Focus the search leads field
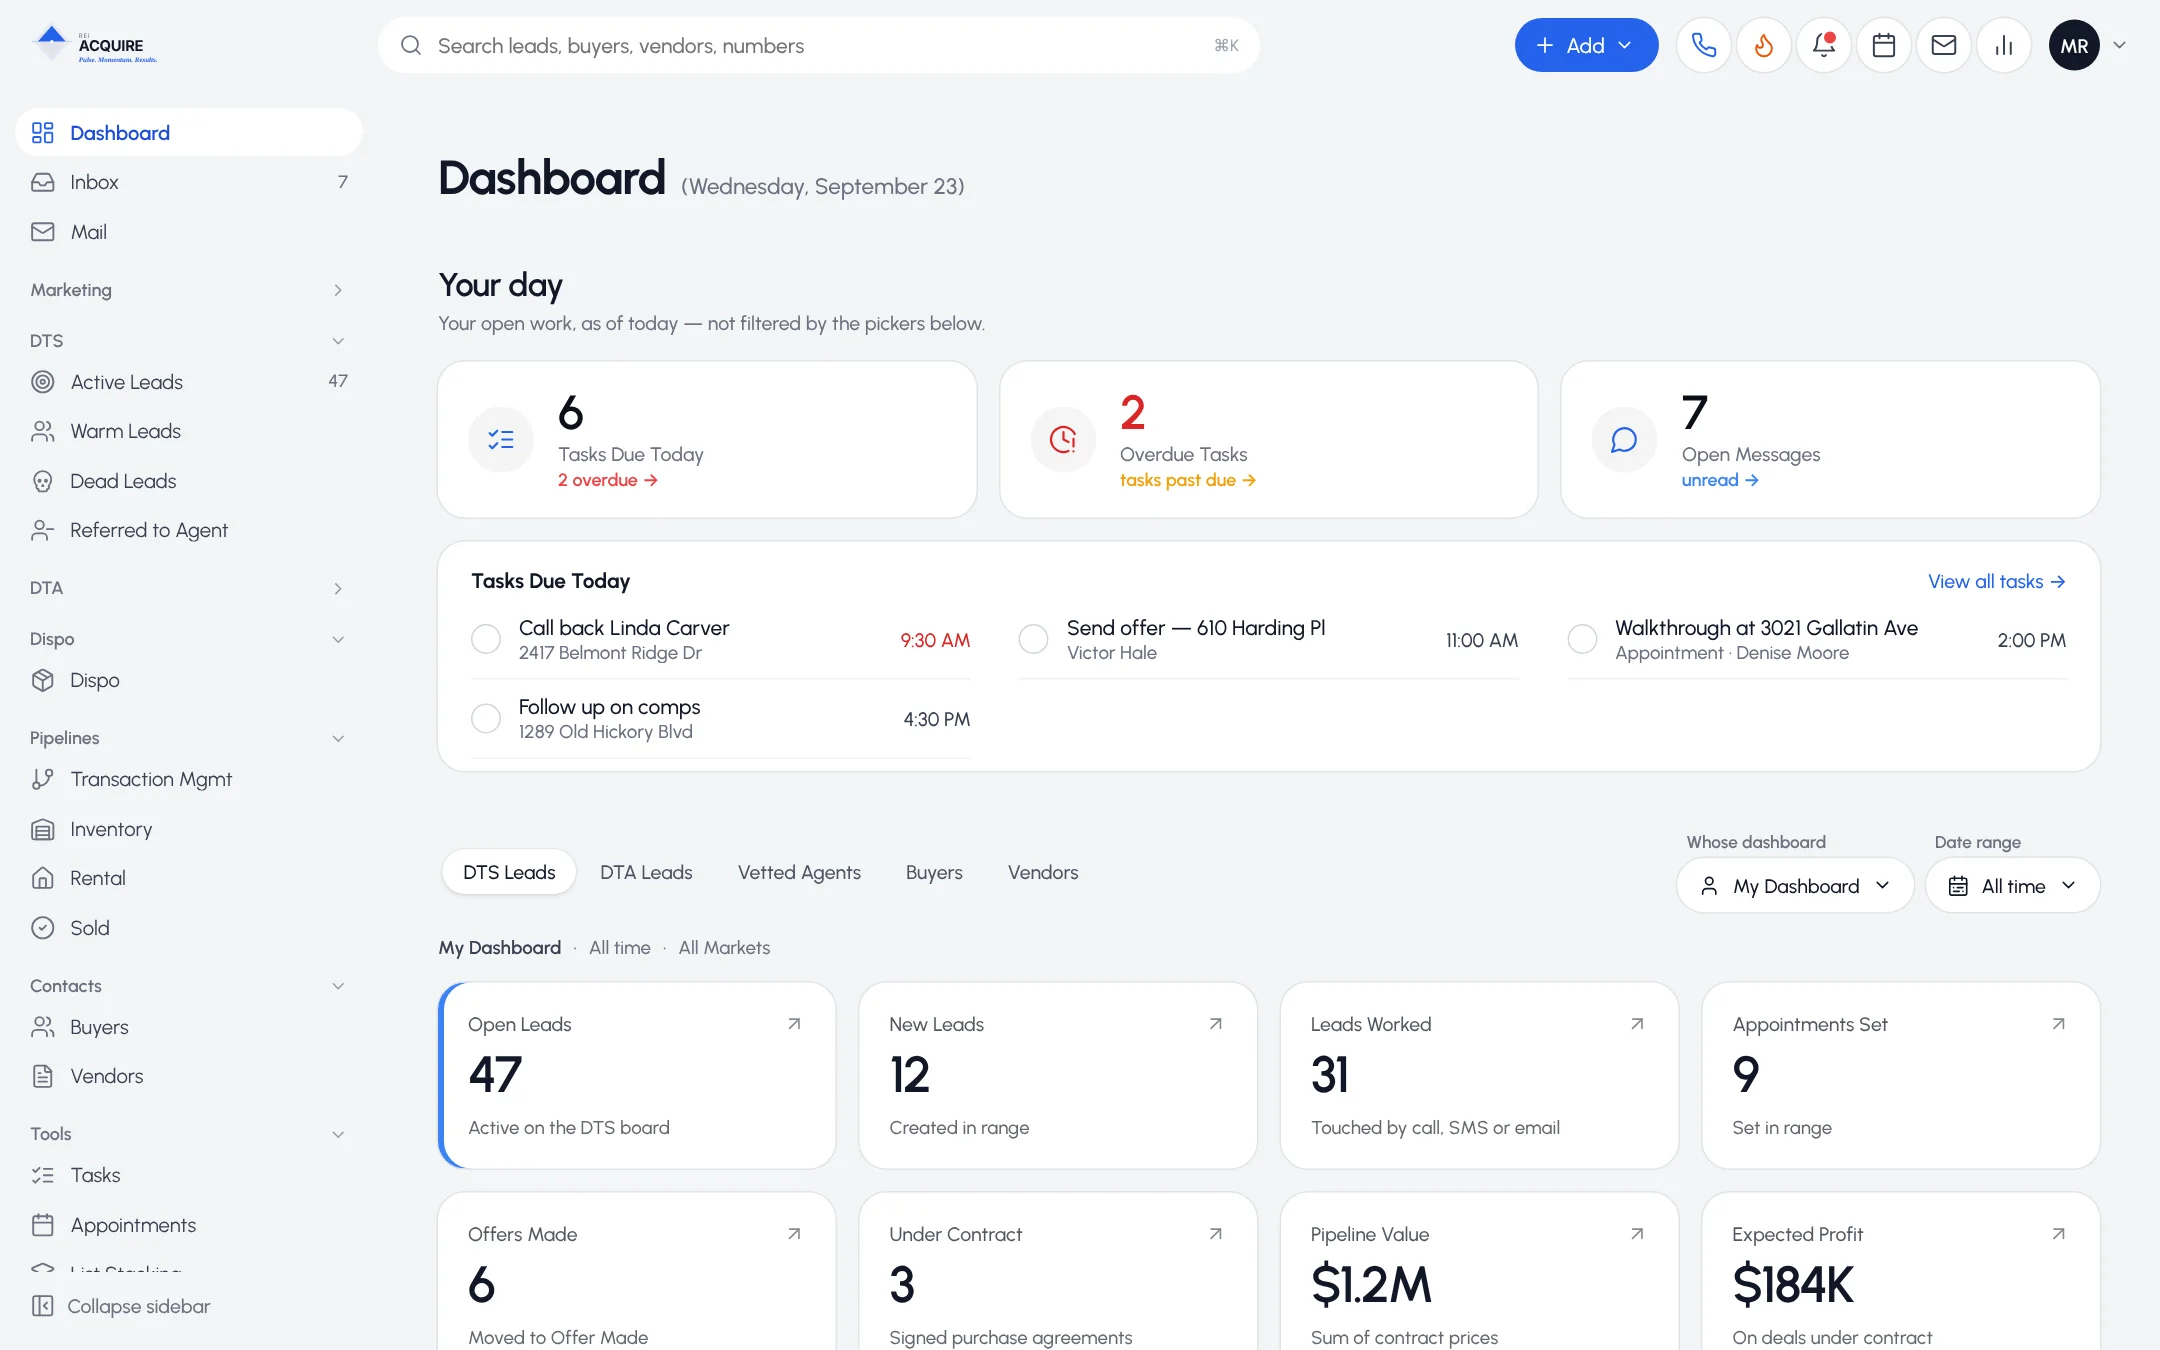 click(x=818, y=45)
